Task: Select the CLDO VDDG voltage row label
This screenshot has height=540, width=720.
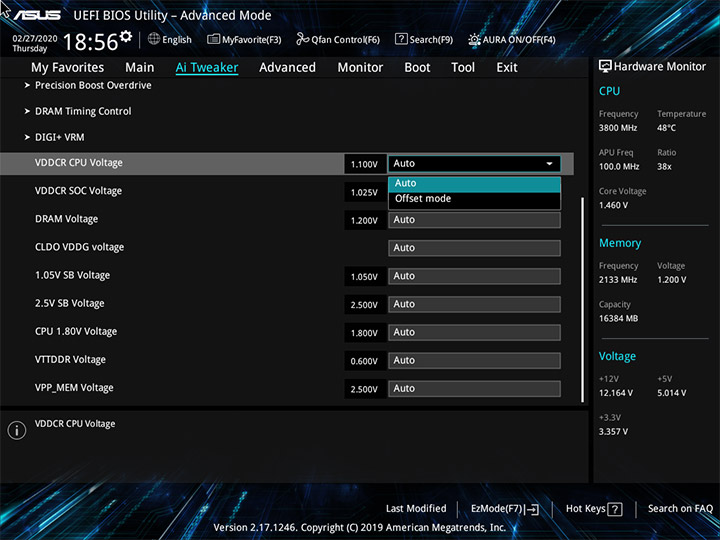Action: click(x=79, y=247)
